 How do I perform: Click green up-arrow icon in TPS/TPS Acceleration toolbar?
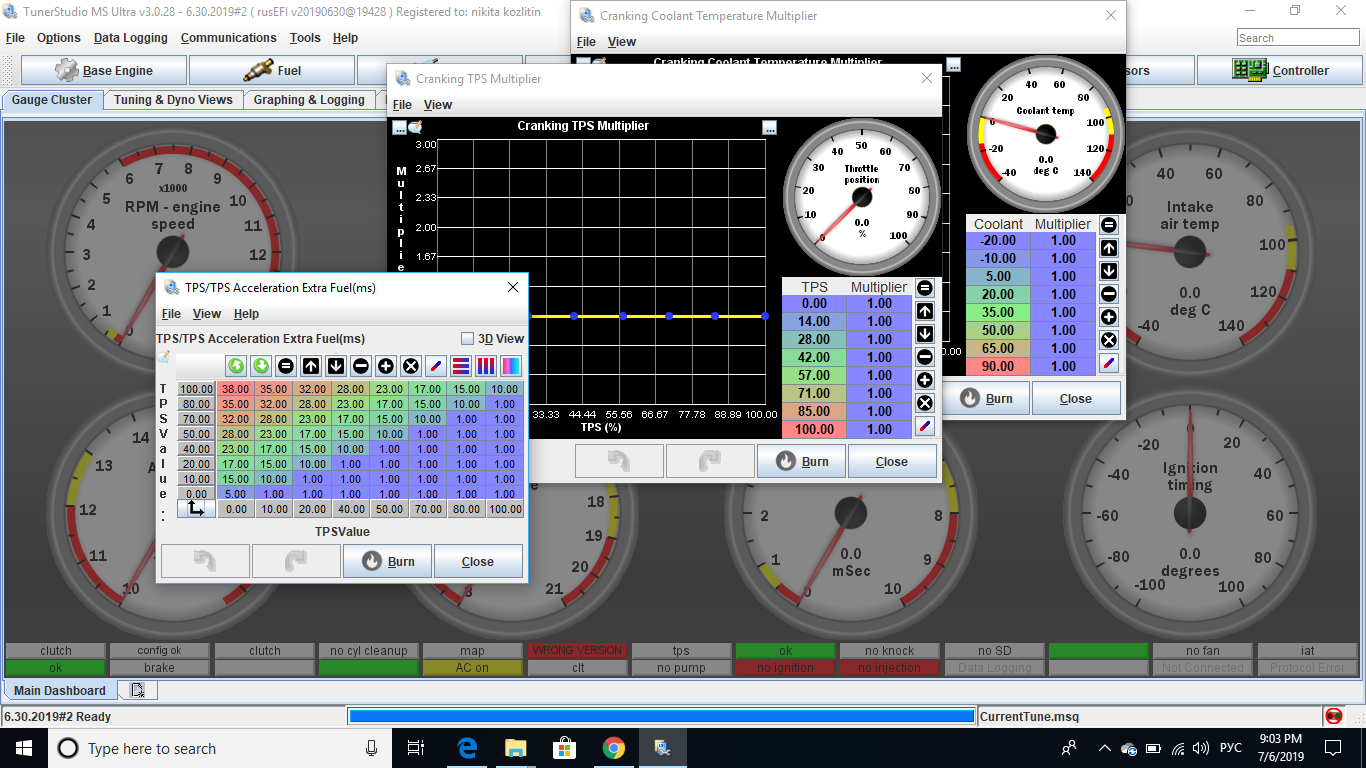pyautogui.click(x=236, y=366)
